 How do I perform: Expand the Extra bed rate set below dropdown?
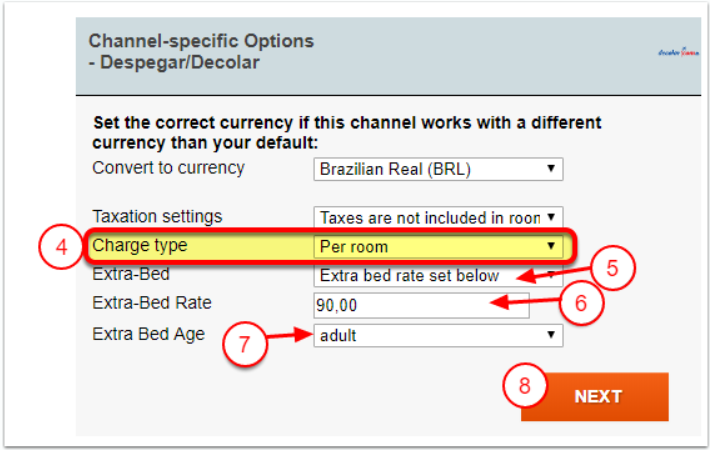438,275
